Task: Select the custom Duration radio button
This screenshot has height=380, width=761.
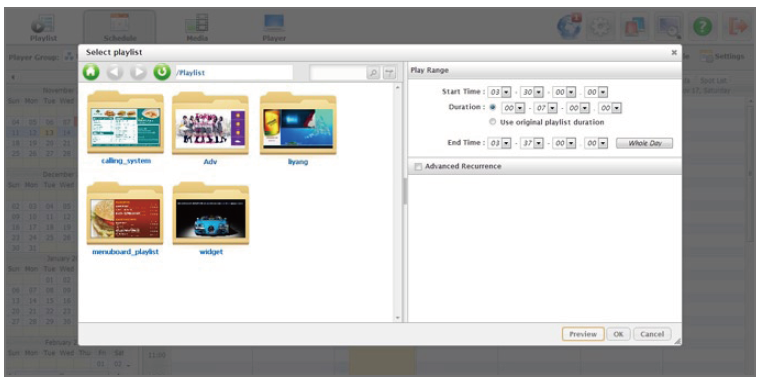Action: click(493, 107)
